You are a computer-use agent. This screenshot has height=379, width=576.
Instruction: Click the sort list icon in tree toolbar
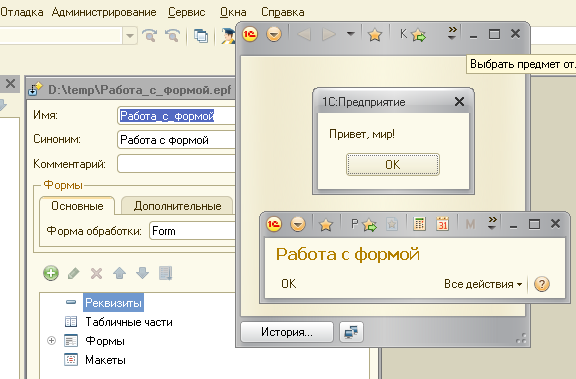click(165, 273)
